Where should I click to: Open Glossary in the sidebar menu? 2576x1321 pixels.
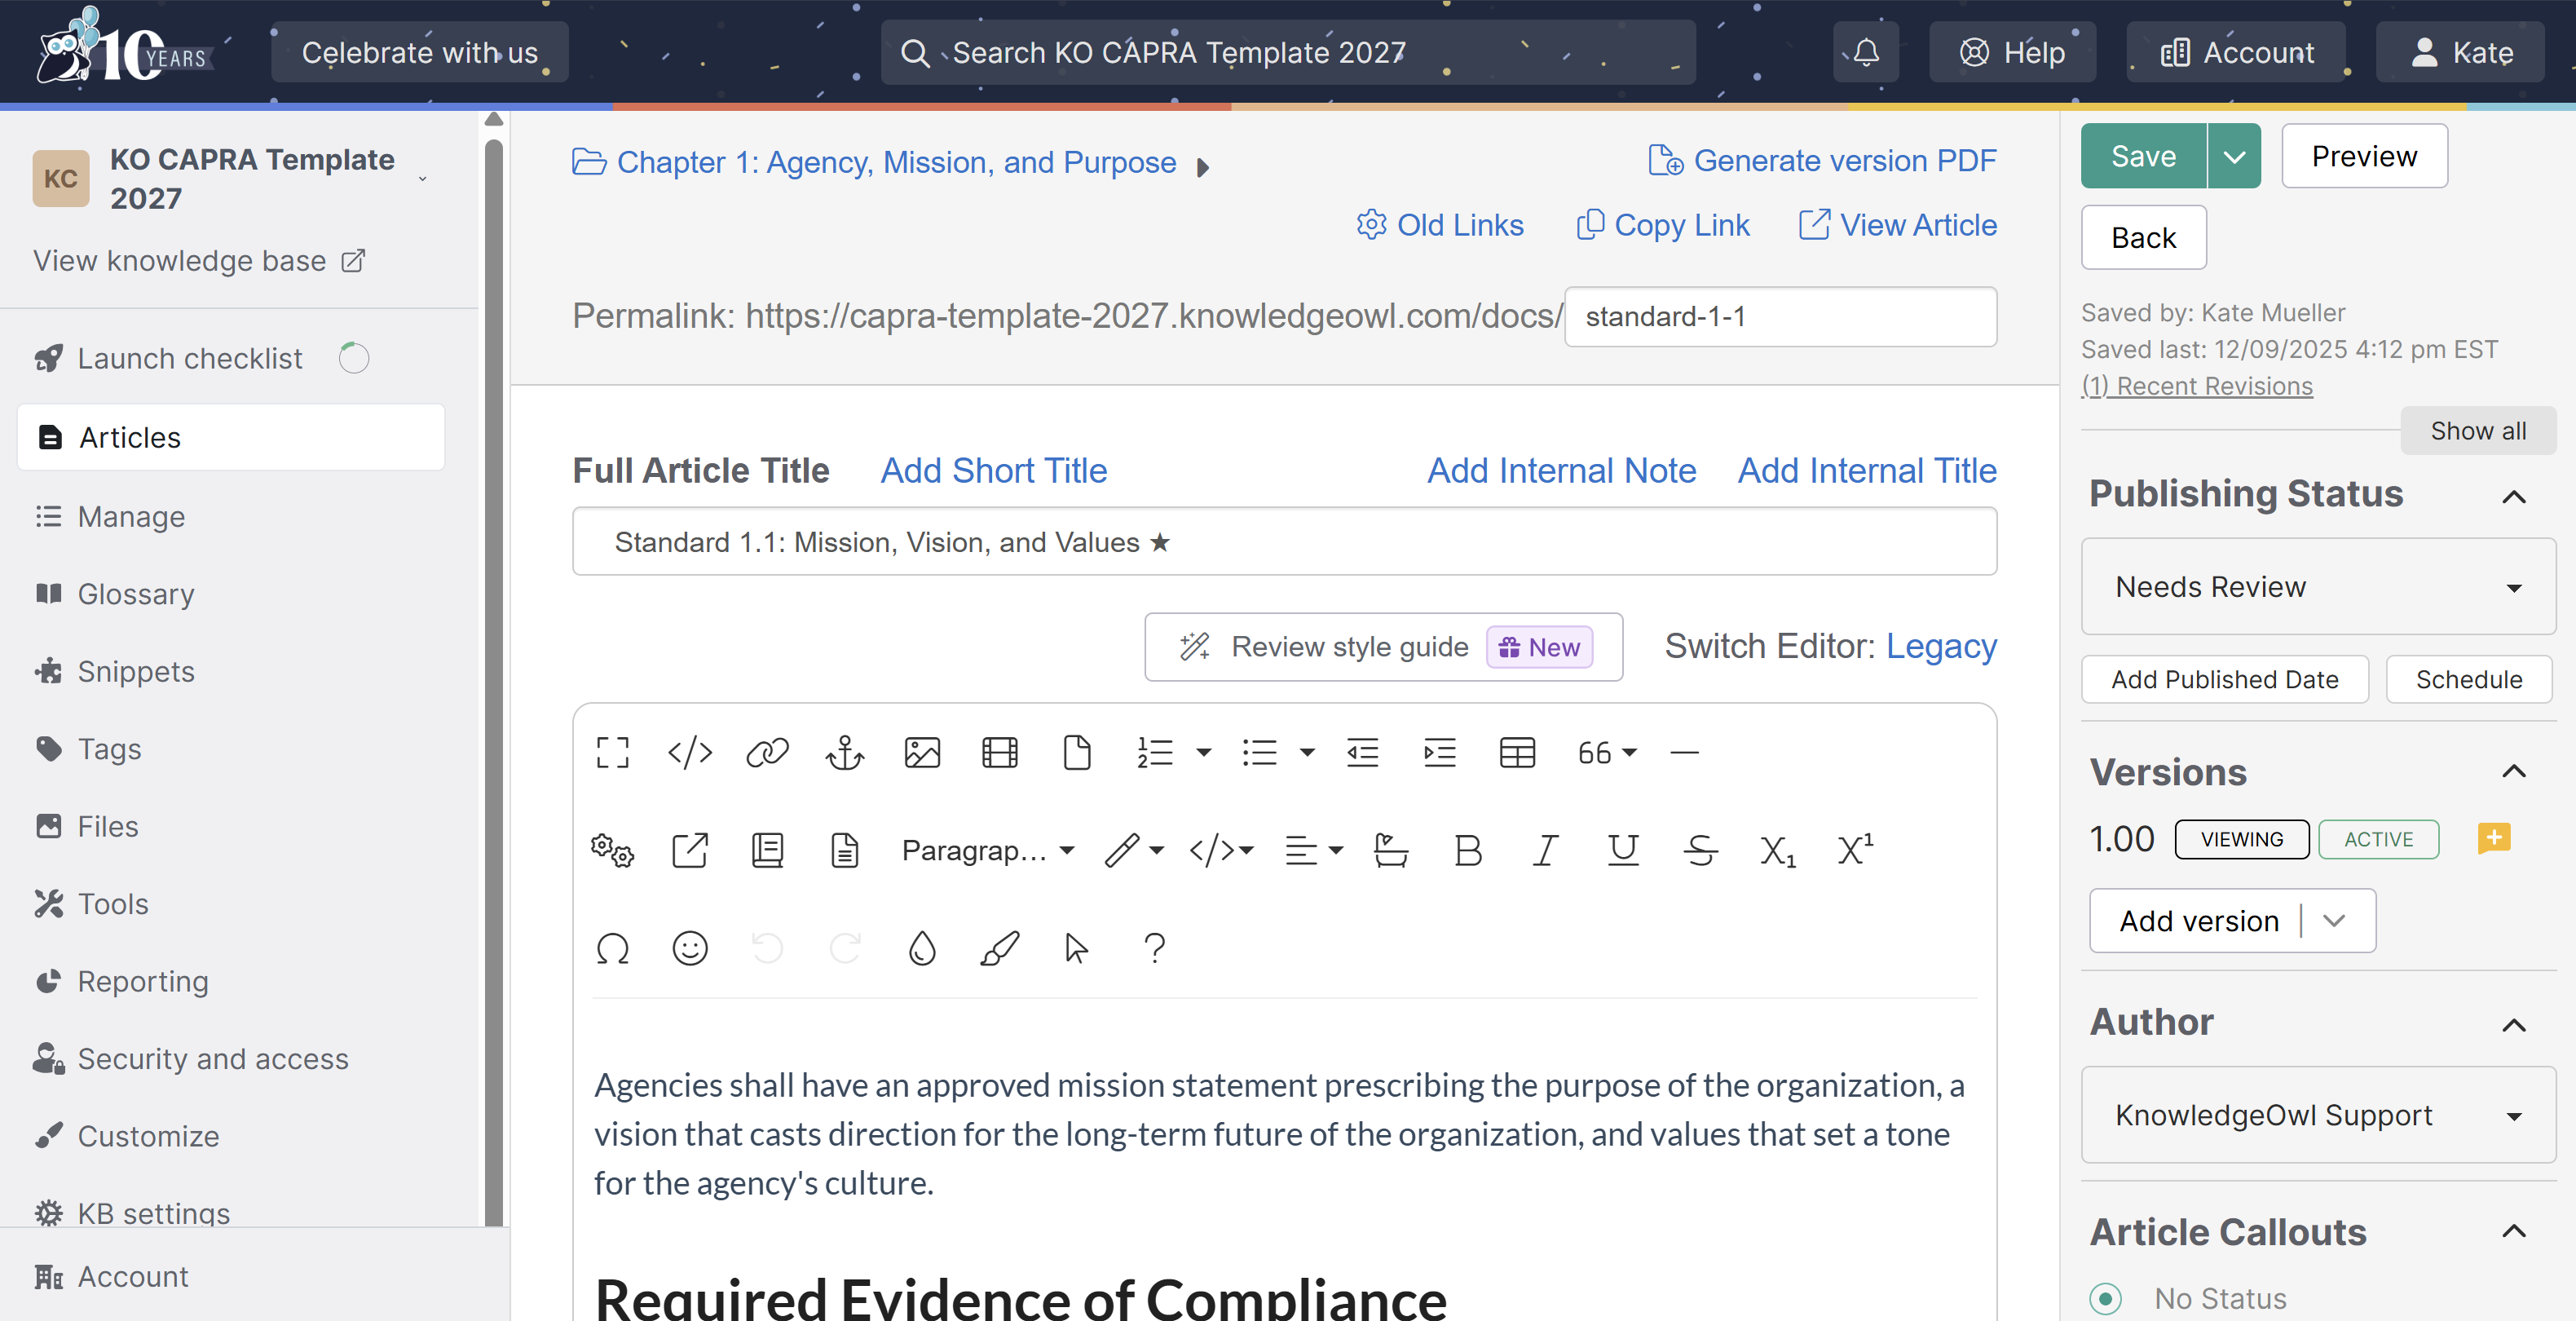[136, 594]
